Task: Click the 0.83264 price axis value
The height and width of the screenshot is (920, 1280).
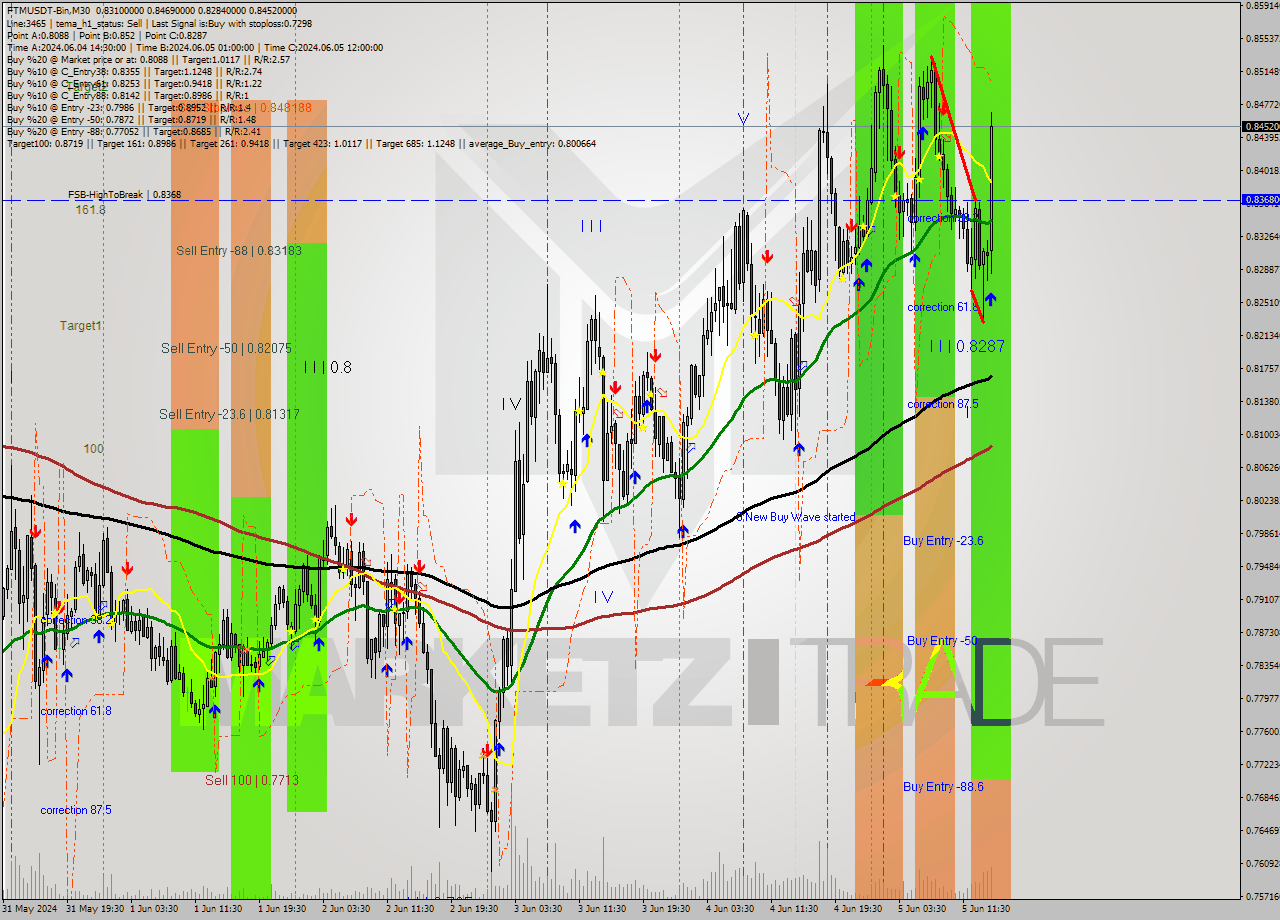Action: coord(1262,236)
